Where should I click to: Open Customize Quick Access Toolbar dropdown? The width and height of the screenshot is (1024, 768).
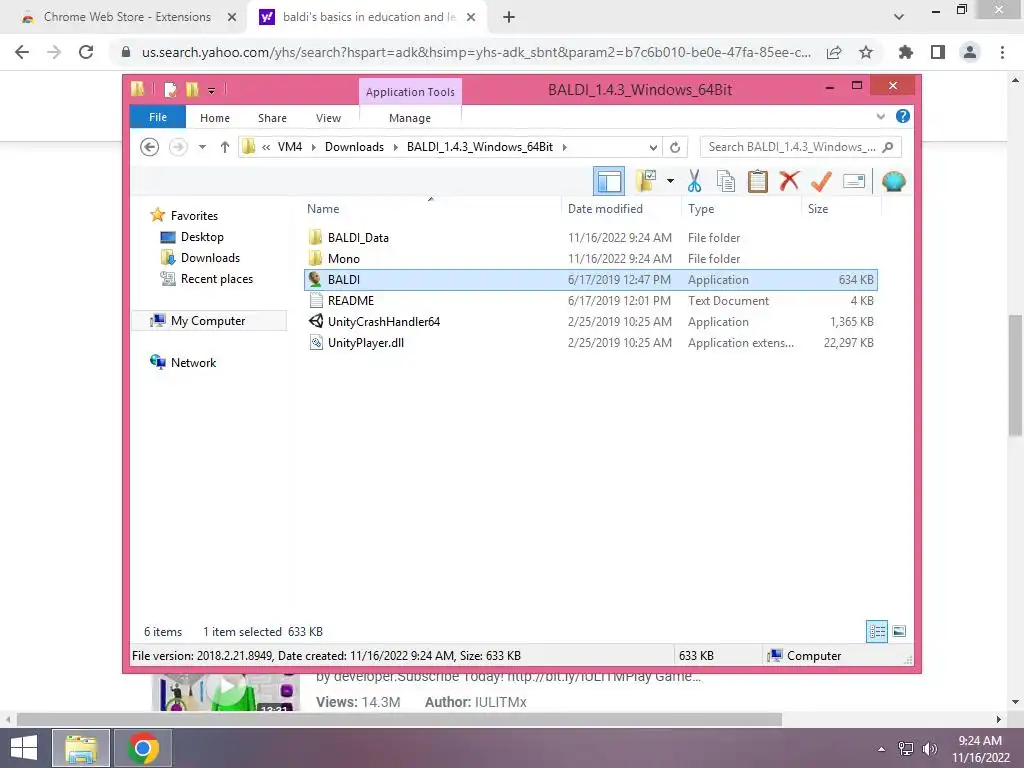(212, 91)
